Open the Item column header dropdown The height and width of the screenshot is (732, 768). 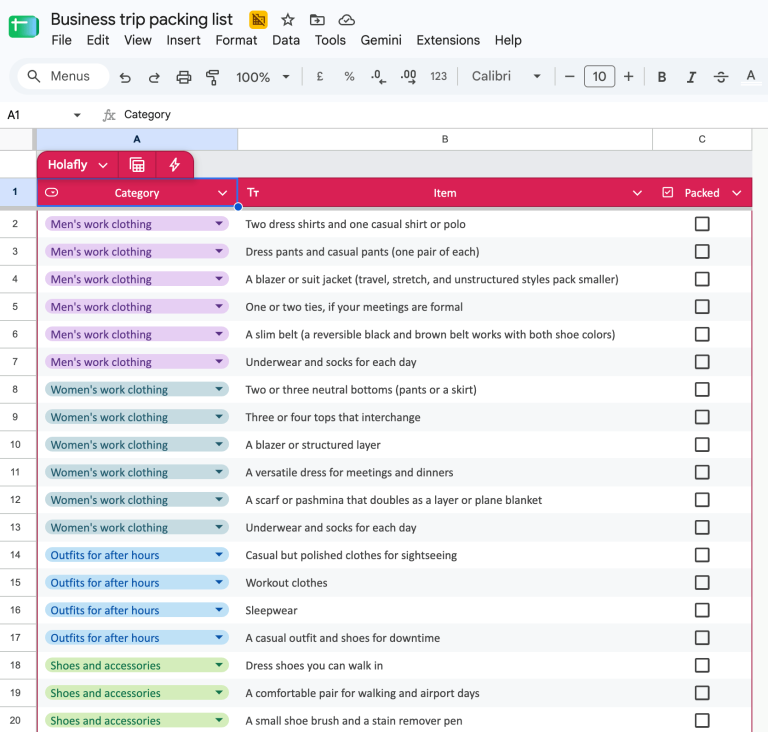[637, 193]
